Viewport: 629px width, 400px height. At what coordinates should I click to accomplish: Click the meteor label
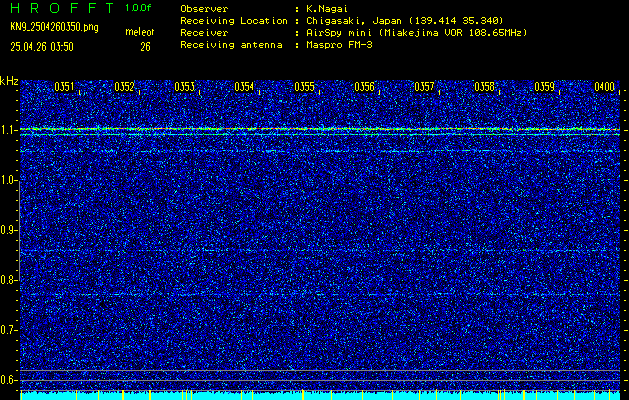140,32
